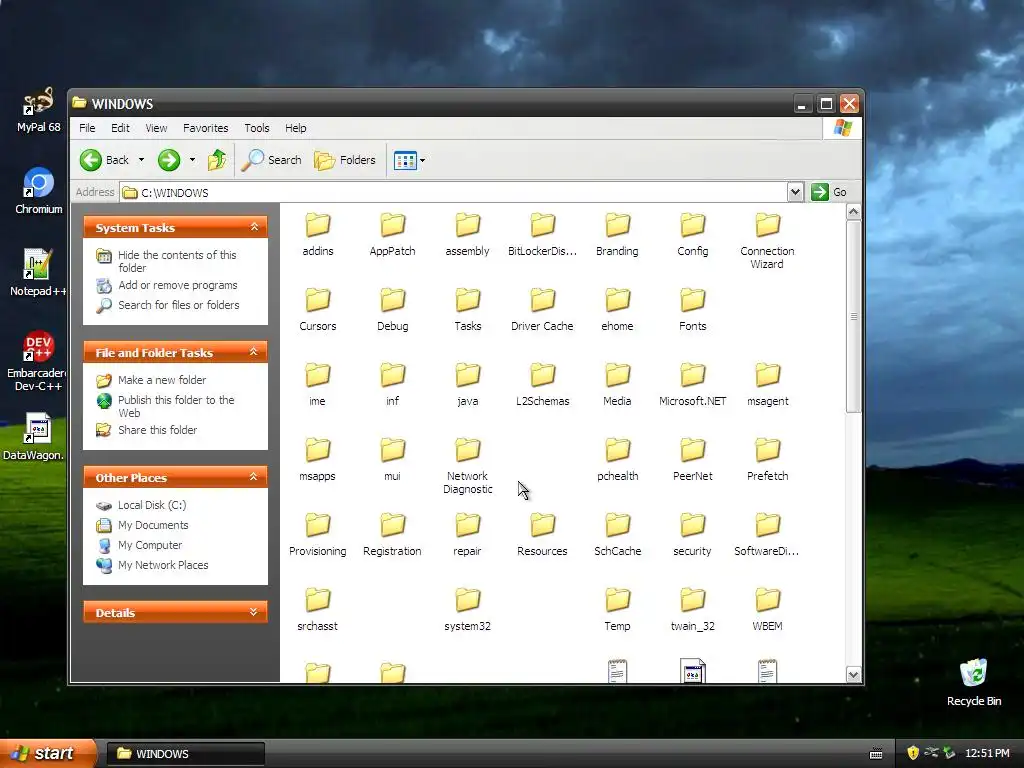
Task: Click the MyPal 68 desktop shortcut
Action: [38, 110]
